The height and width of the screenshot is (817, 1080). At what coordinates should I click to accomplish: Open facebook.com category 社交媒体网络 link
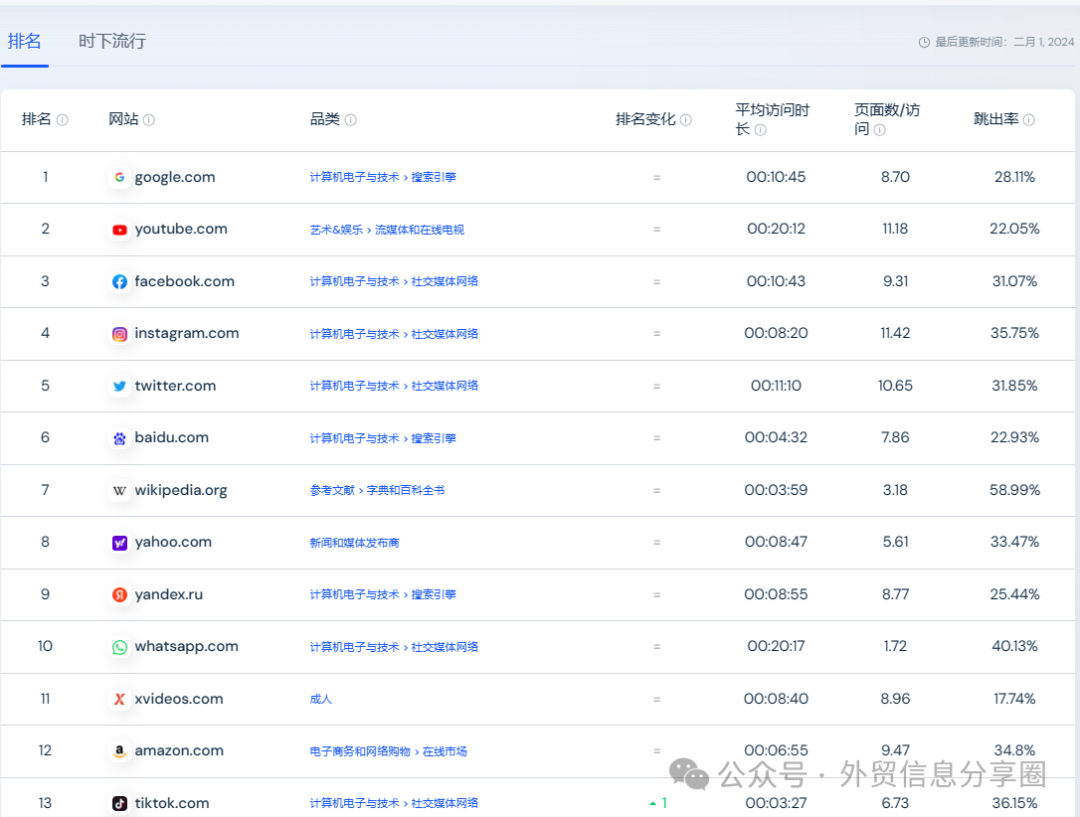click(444, 281)
